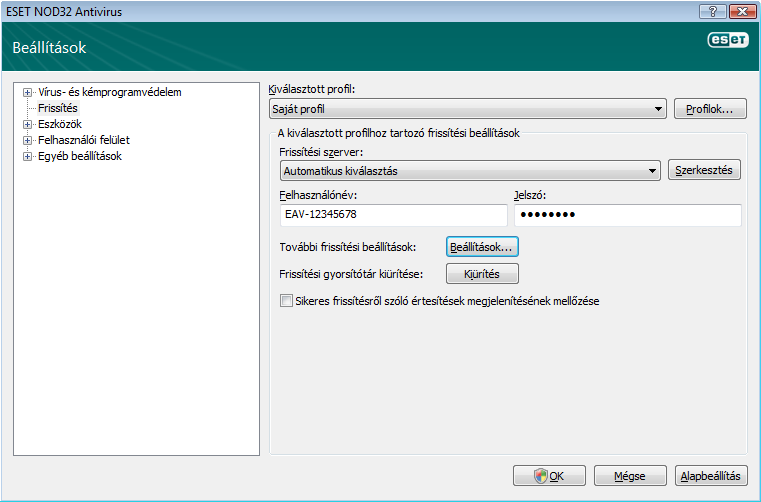Screen dimensions: 761x502
Task: Expand Vírus- és kémprogramvédelem tree node
Action: click(28, 92)
